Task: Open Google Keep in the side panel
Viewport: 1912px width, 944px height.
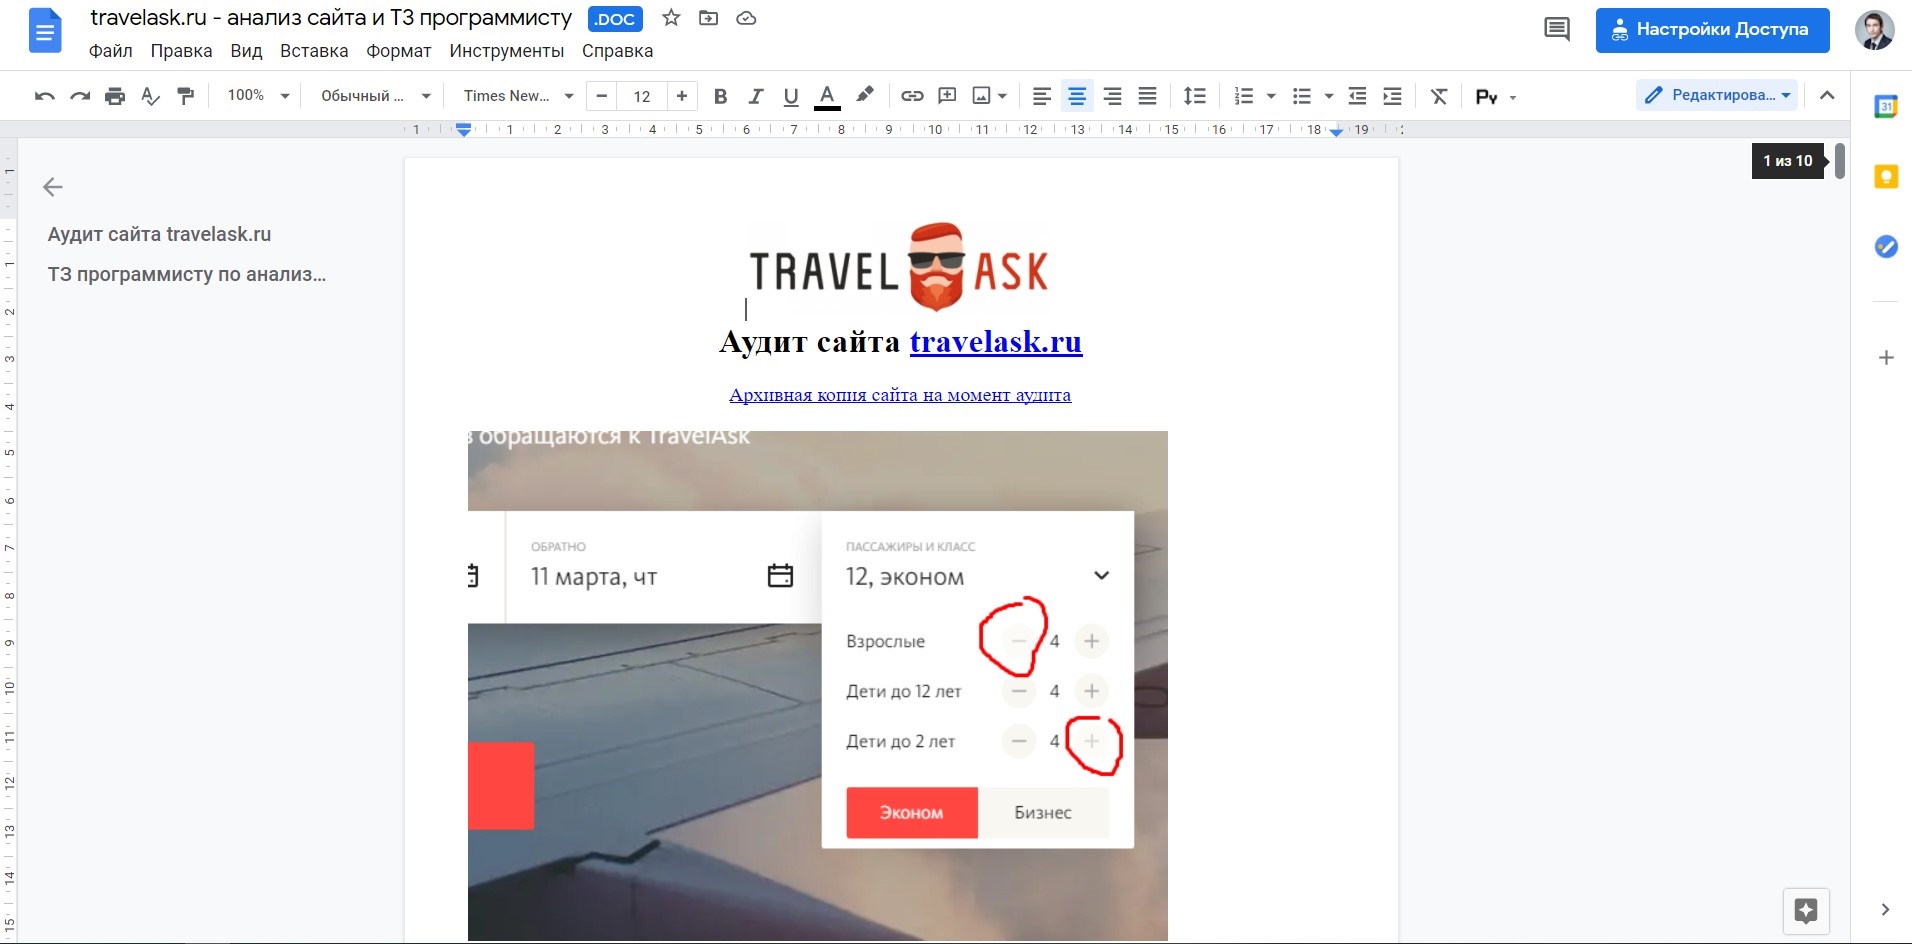Action: [1888, 176]
